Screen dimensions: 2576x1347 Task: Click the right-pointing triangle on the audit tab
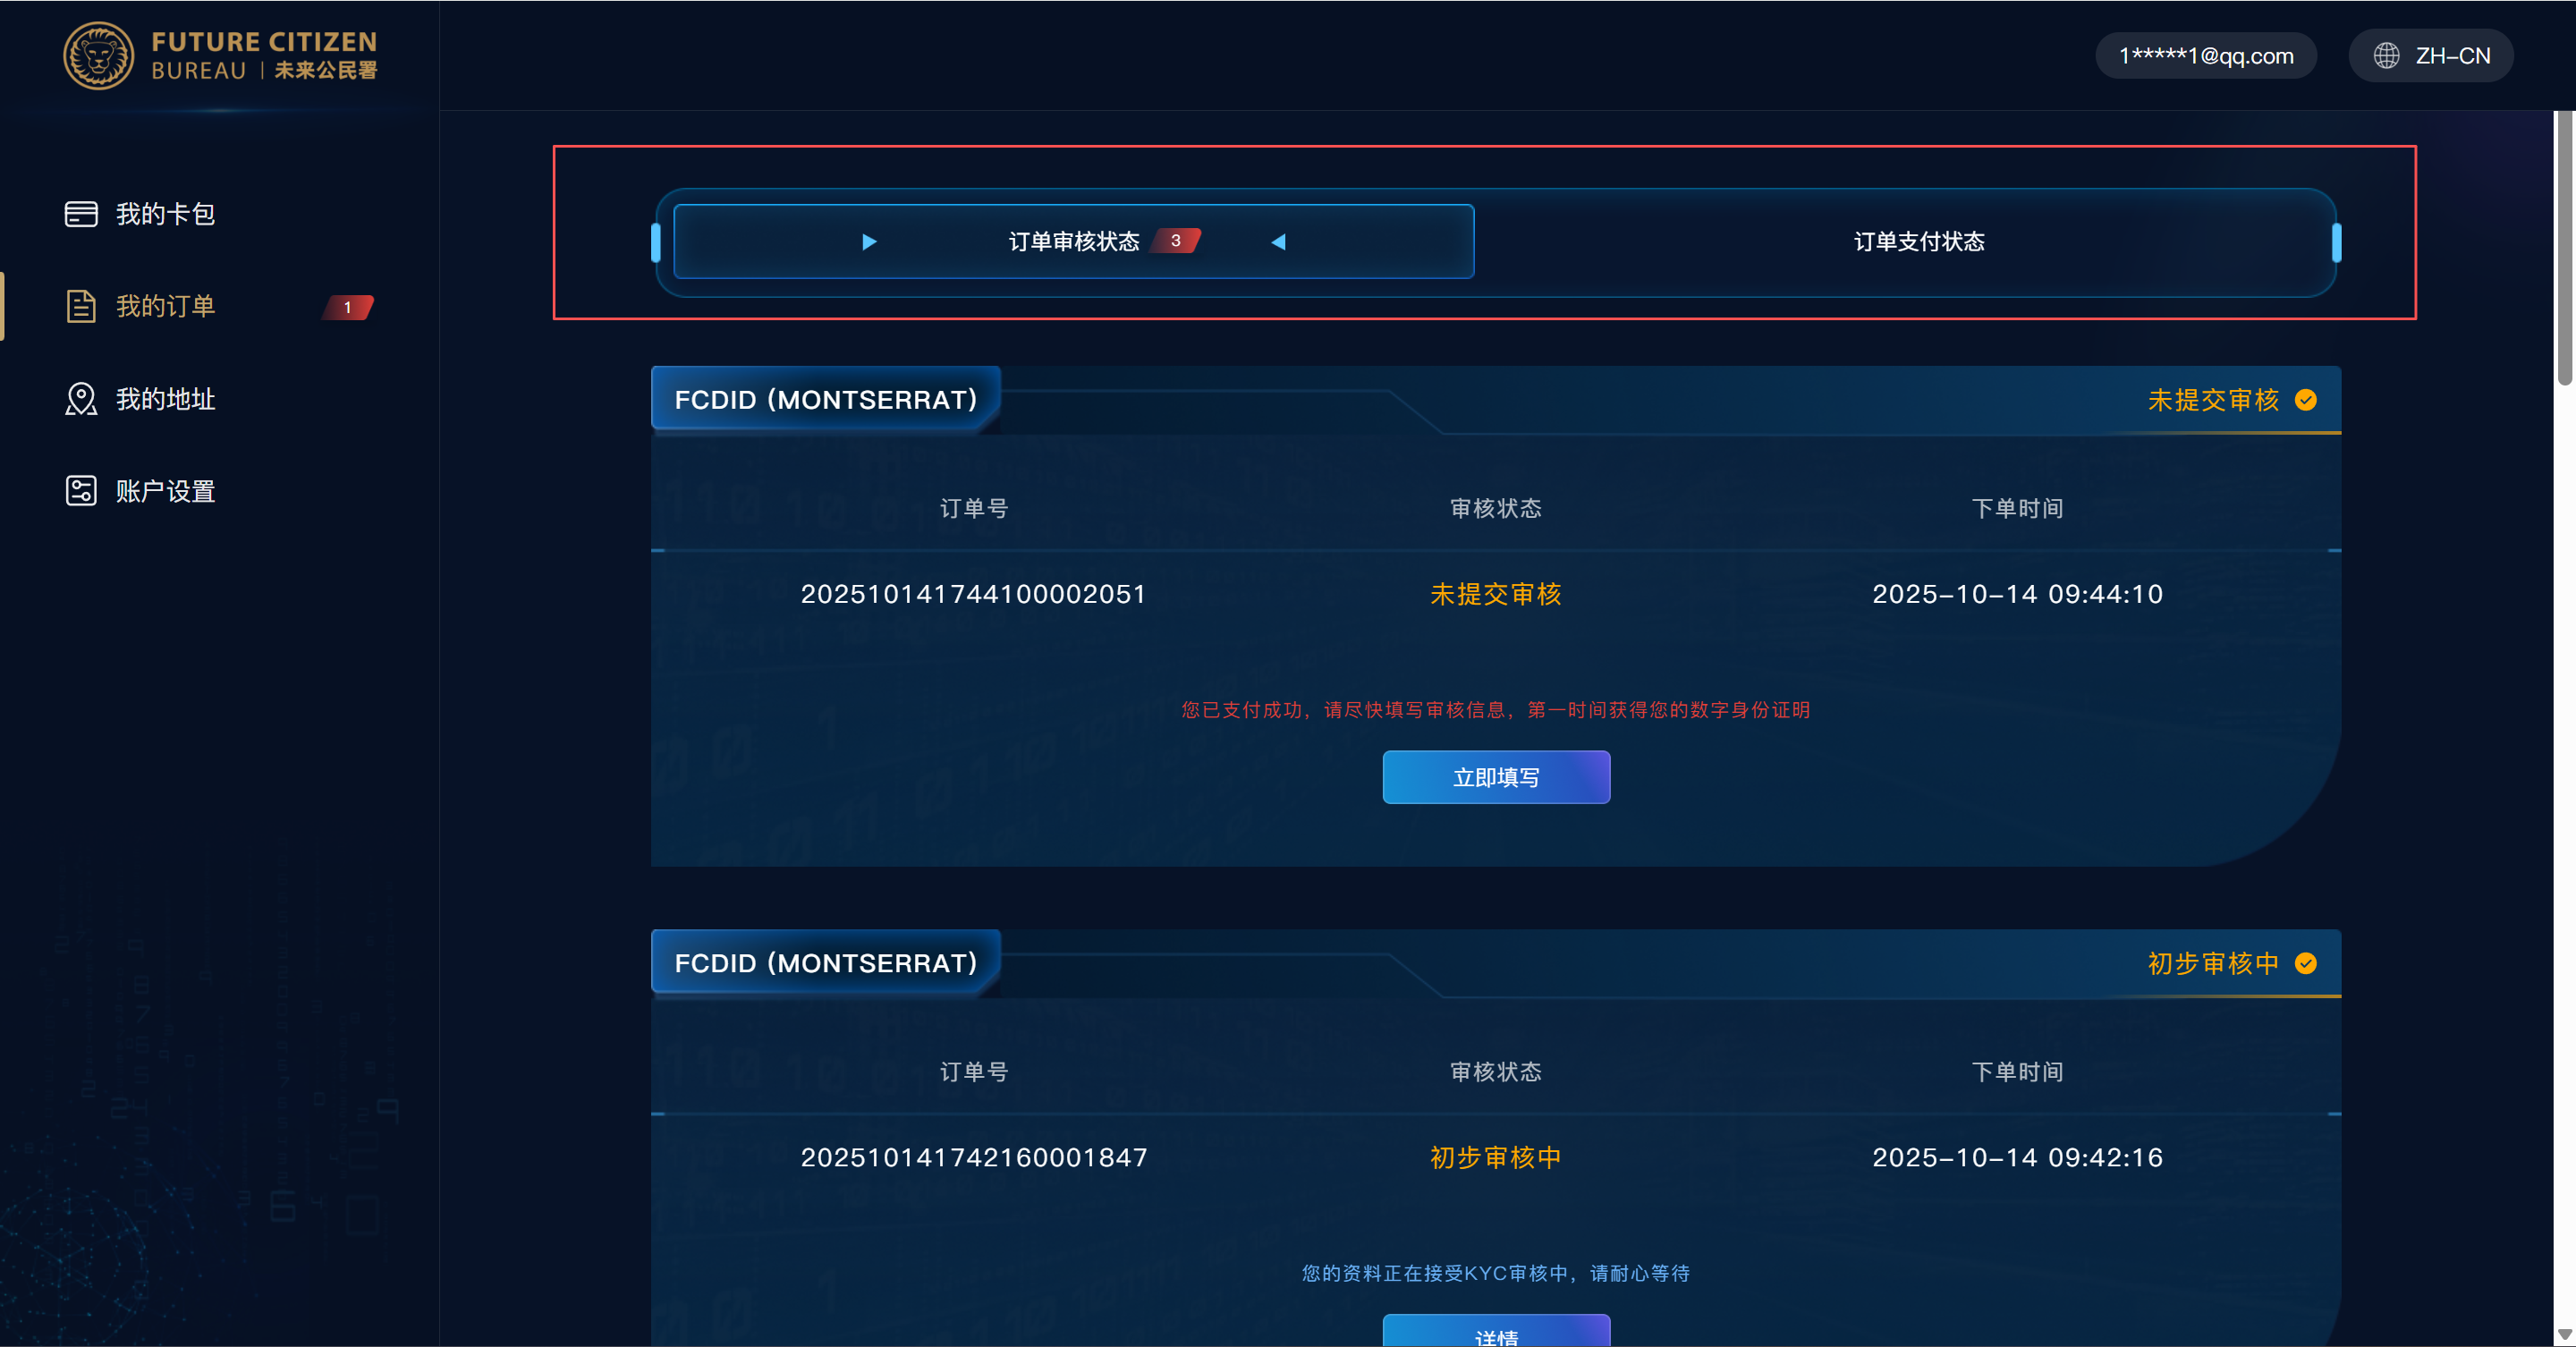(x=869, y=242)
